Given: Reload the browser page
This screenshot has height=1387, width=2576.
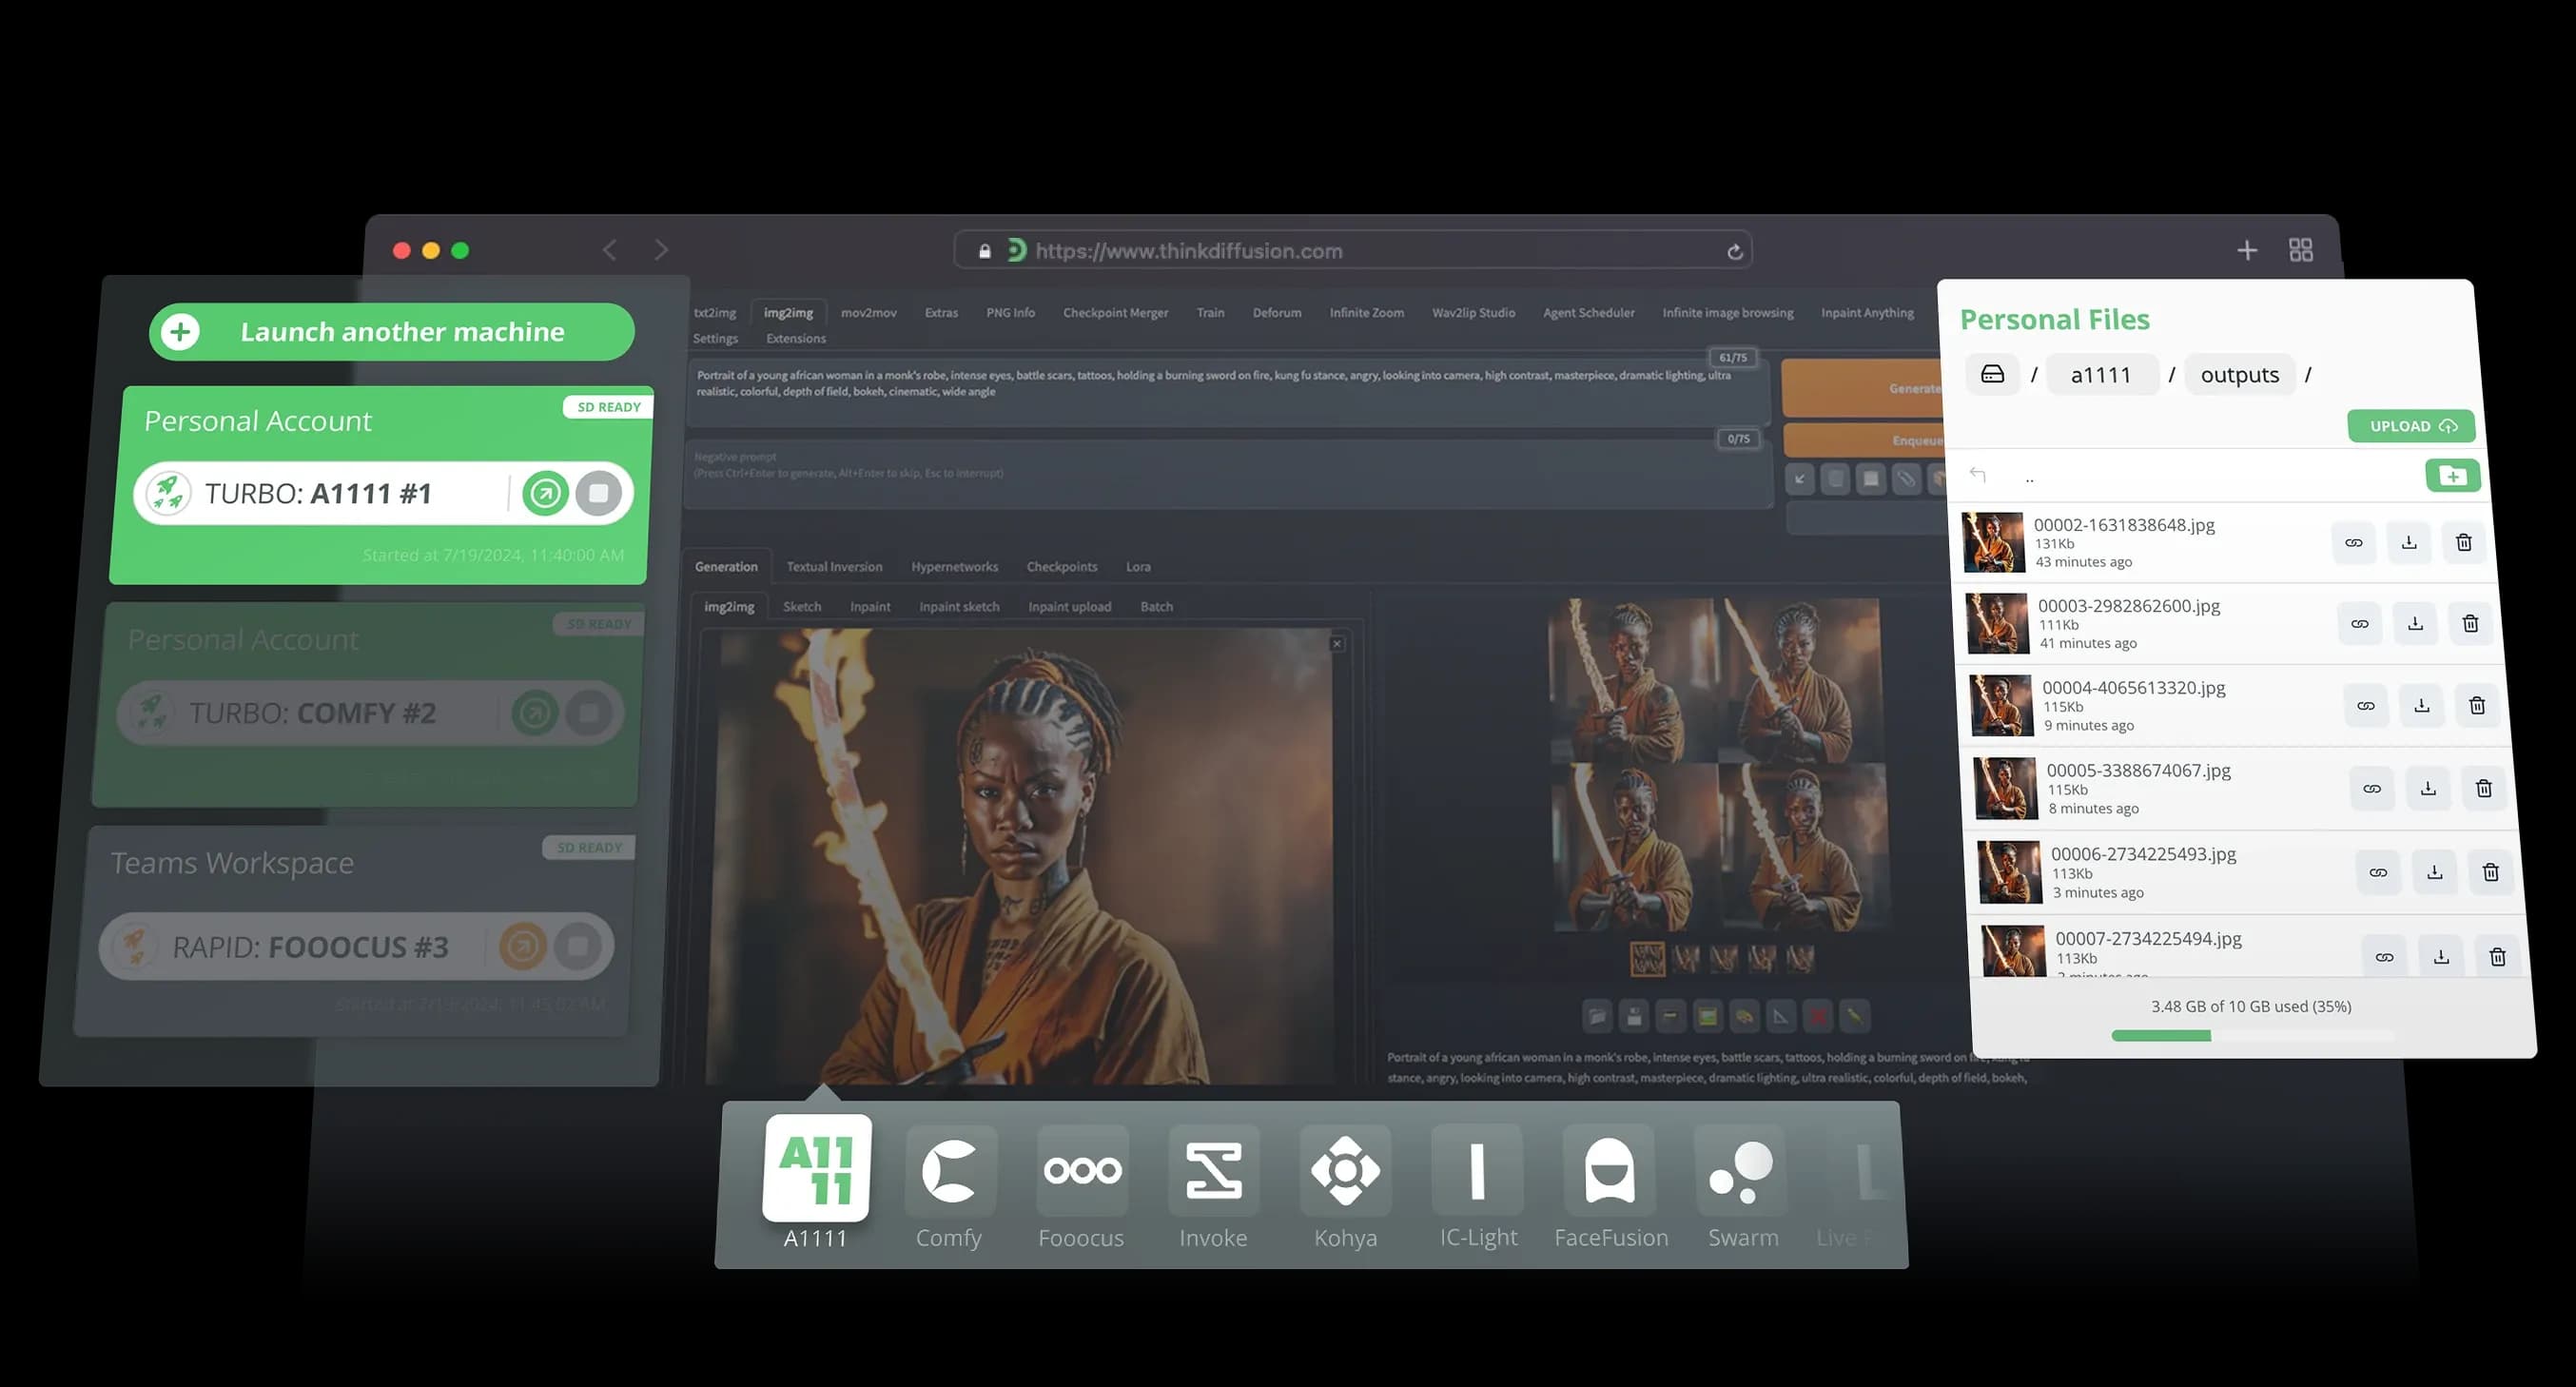Looking at the screenshot, I should coord(1735,252).
